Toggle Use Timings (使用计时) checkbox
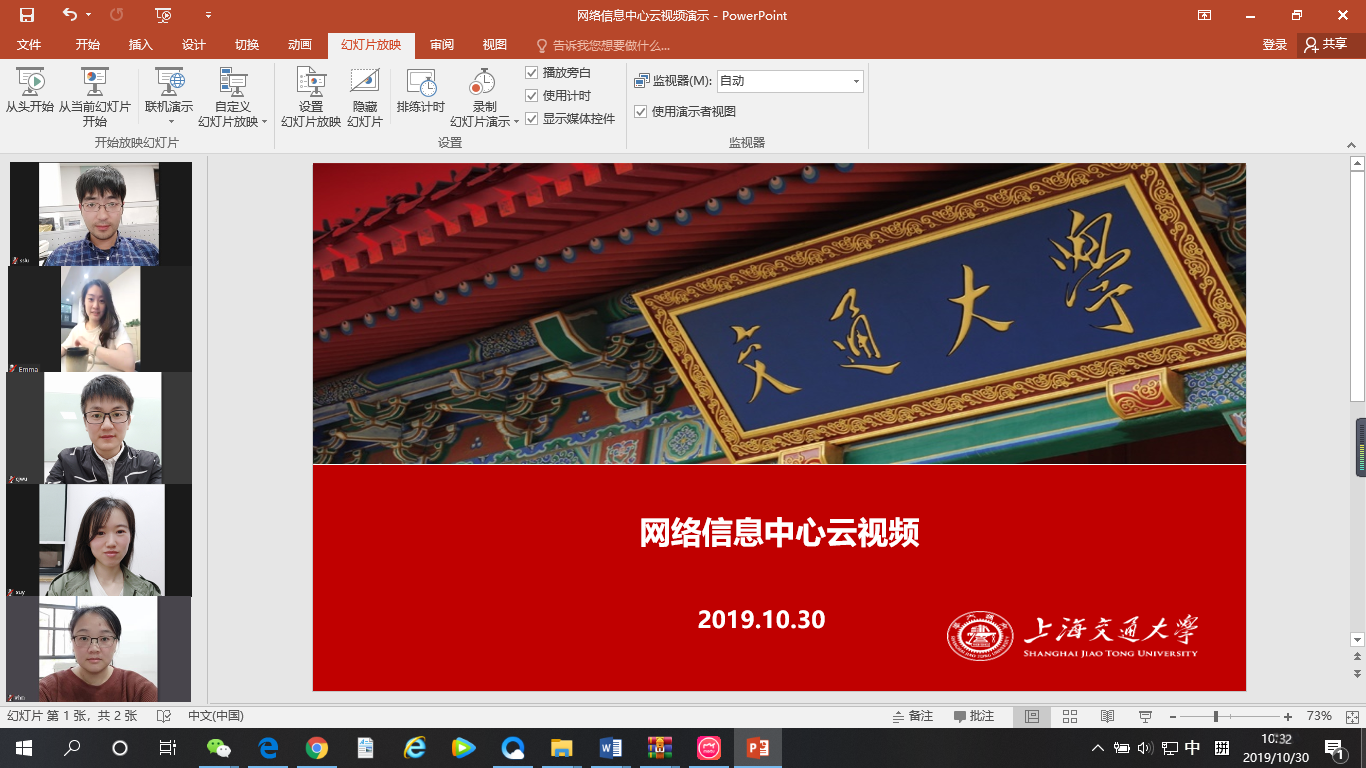 coord(532,95)
